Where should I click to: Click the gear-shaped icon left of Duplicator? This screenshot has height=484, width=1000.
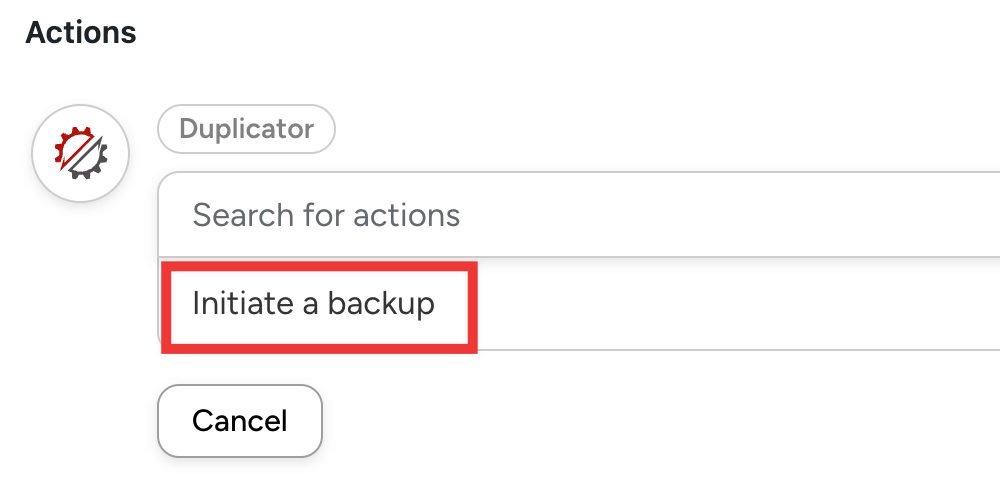[x=81, y=153]
